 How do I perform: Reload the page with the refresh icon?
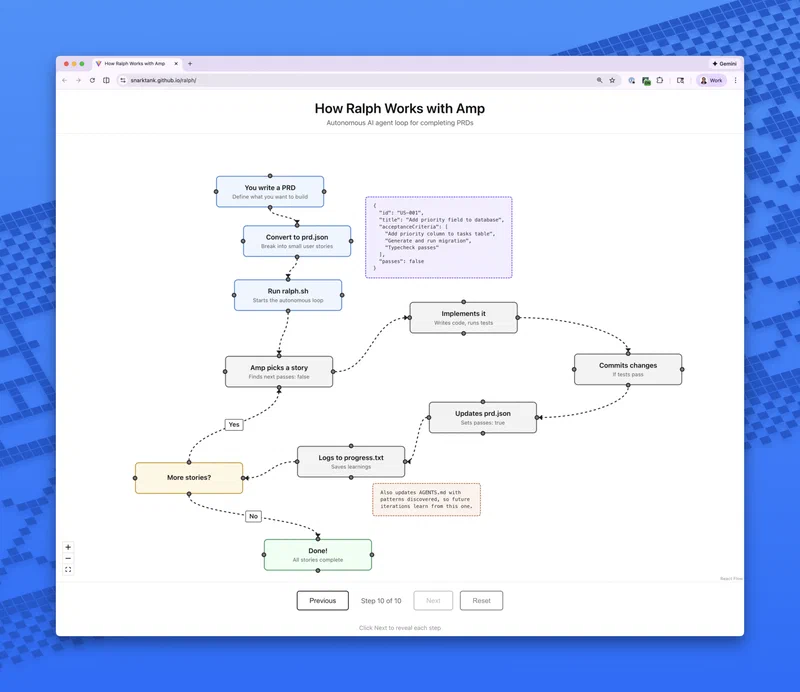93,80
